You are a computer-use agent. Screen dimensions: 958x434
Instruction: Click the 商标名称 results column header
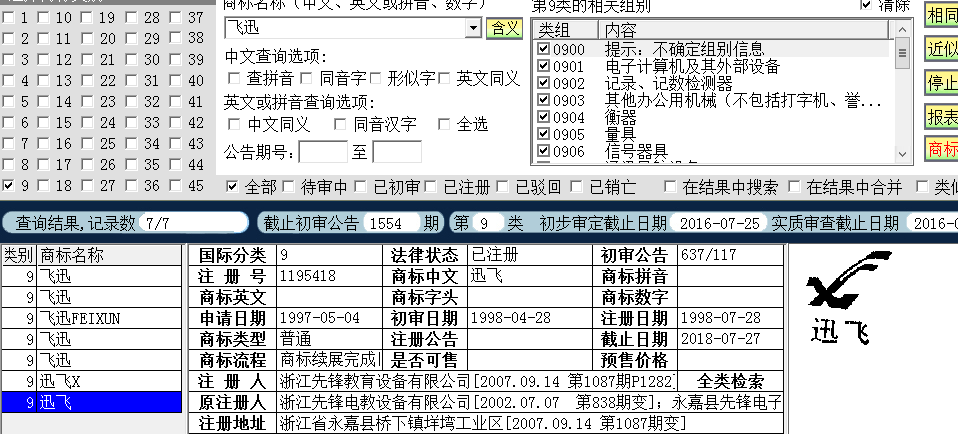110,255
